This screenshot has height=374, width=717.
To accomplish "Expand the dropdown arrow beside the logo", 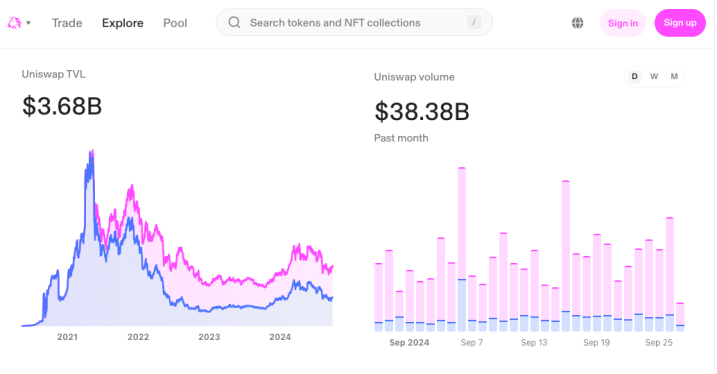I will 28,23.
